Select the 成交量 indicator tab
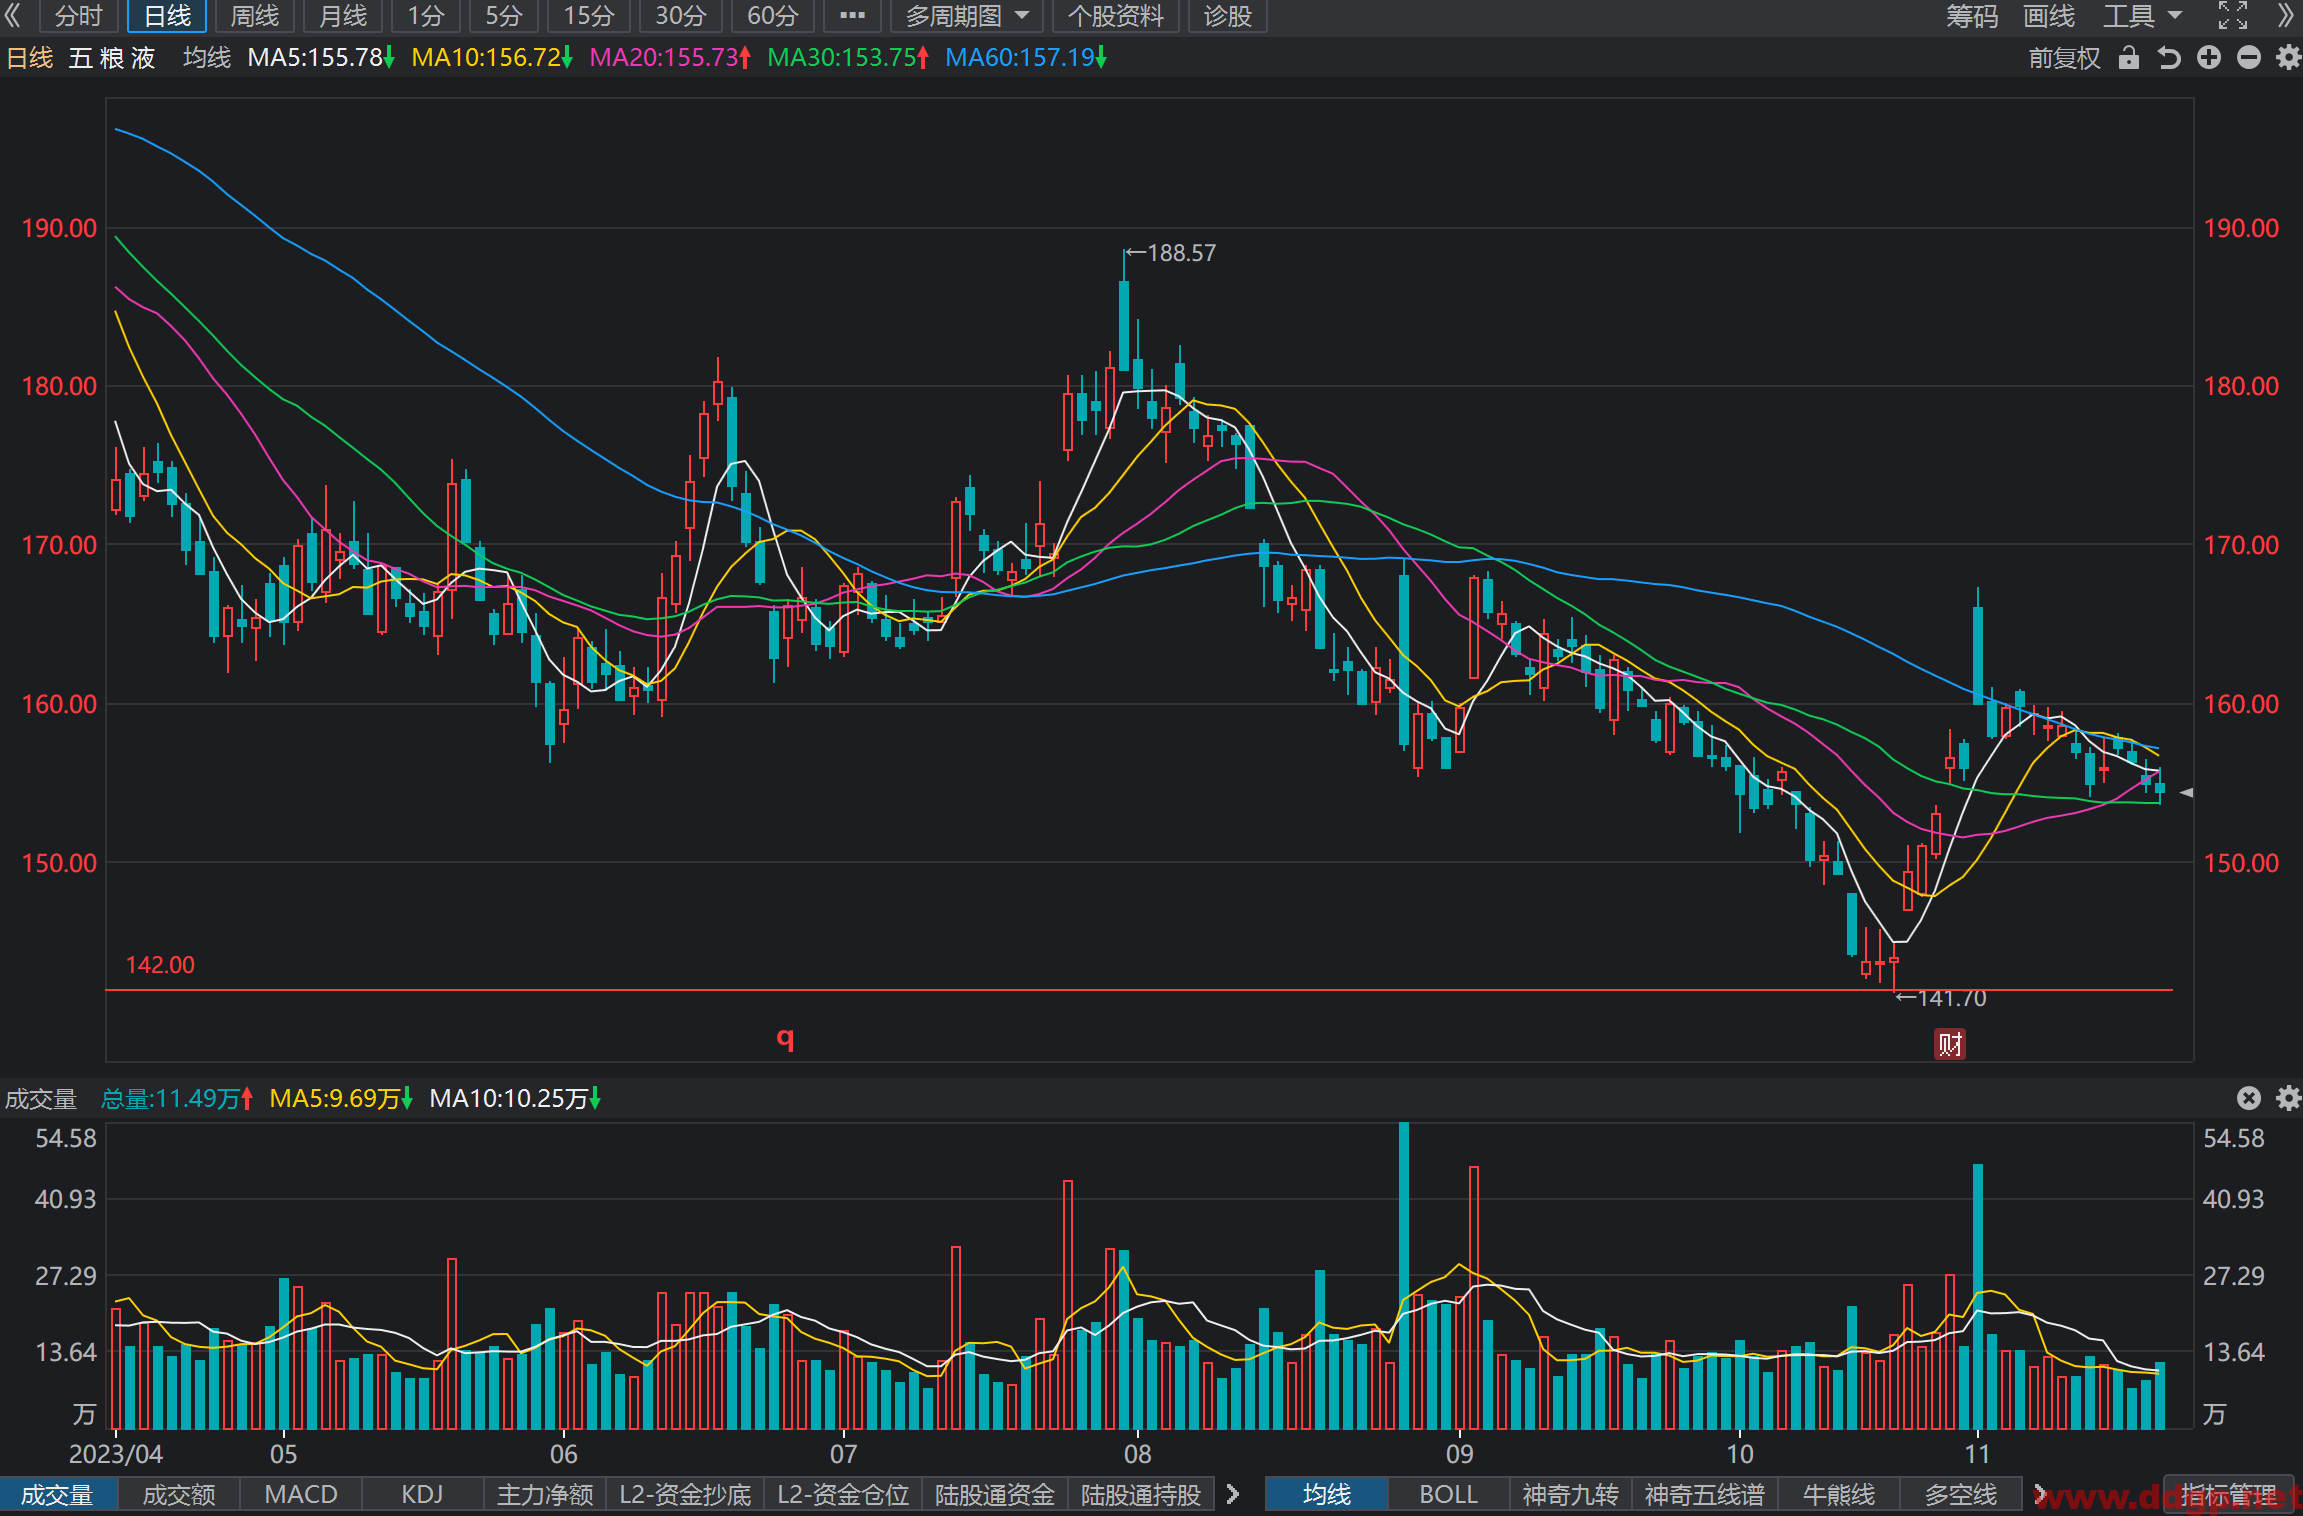 pyautogui.click(x=58, y=1494)
